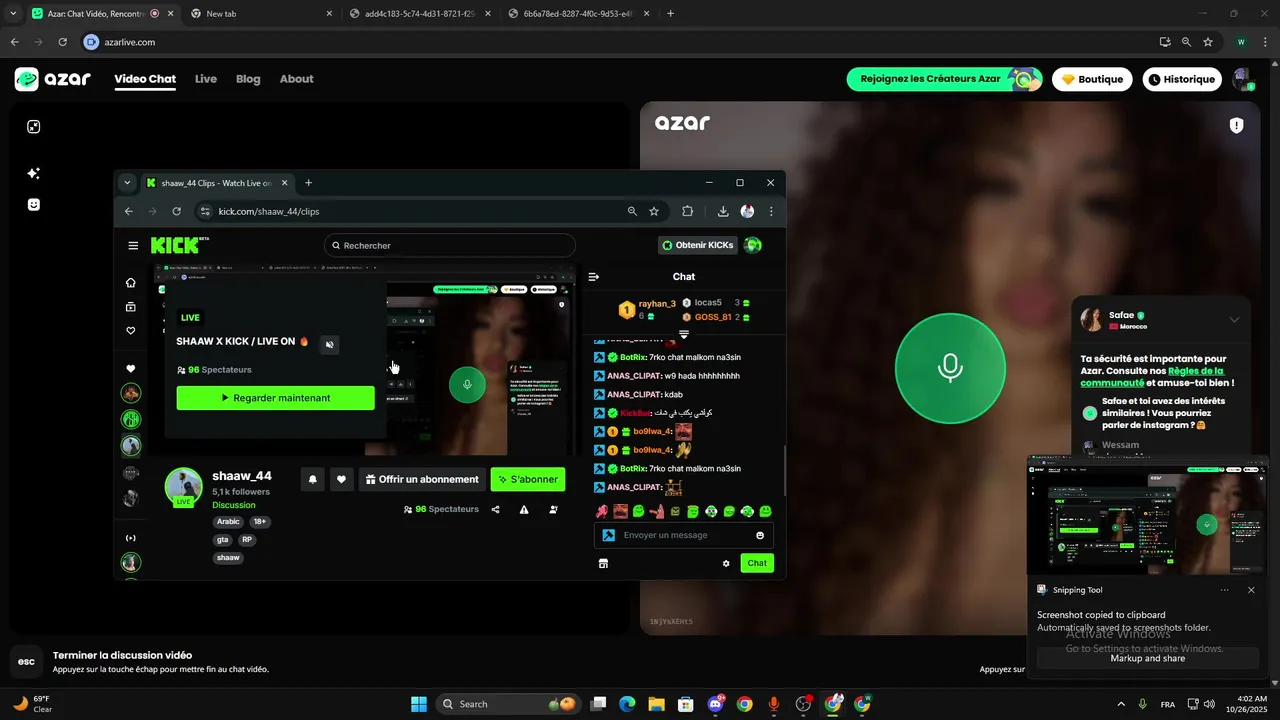Open sparkle effects icon in Azar sidebar

[33, 173]
